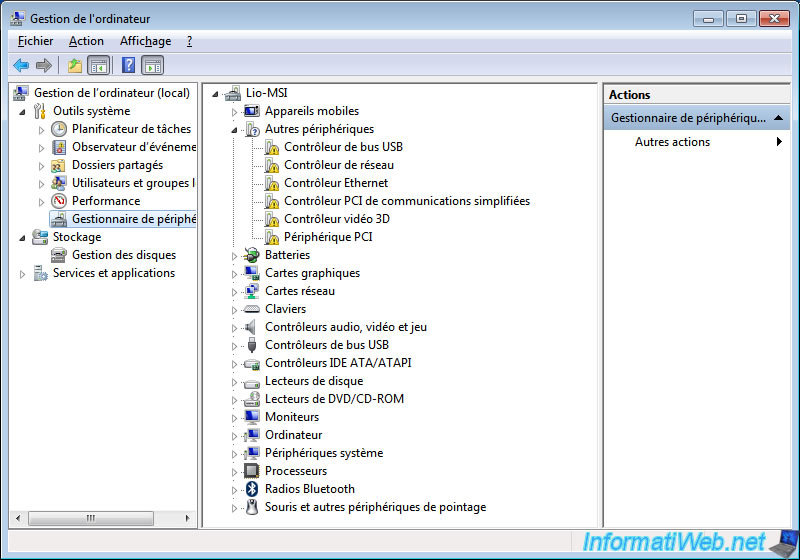Click the left pane scroll left arrow
This screenshot has width=800, height=560.
pos(18,518)
